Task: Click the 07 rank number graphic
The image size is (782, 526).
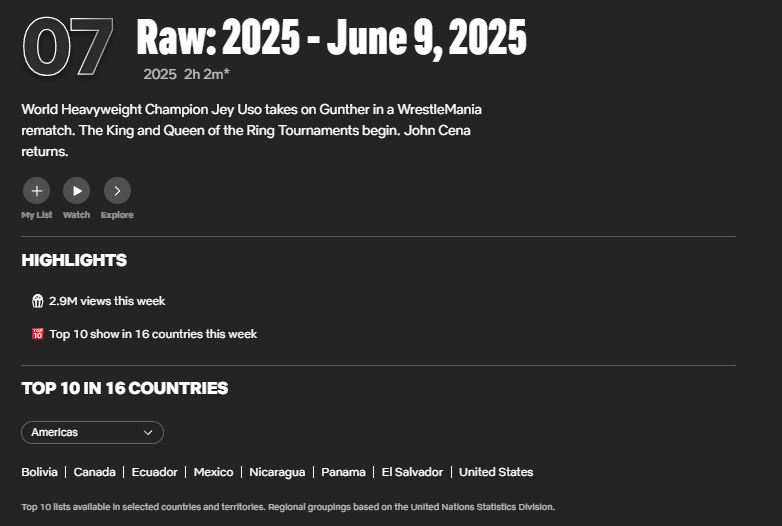Action: tap(67, 47)
